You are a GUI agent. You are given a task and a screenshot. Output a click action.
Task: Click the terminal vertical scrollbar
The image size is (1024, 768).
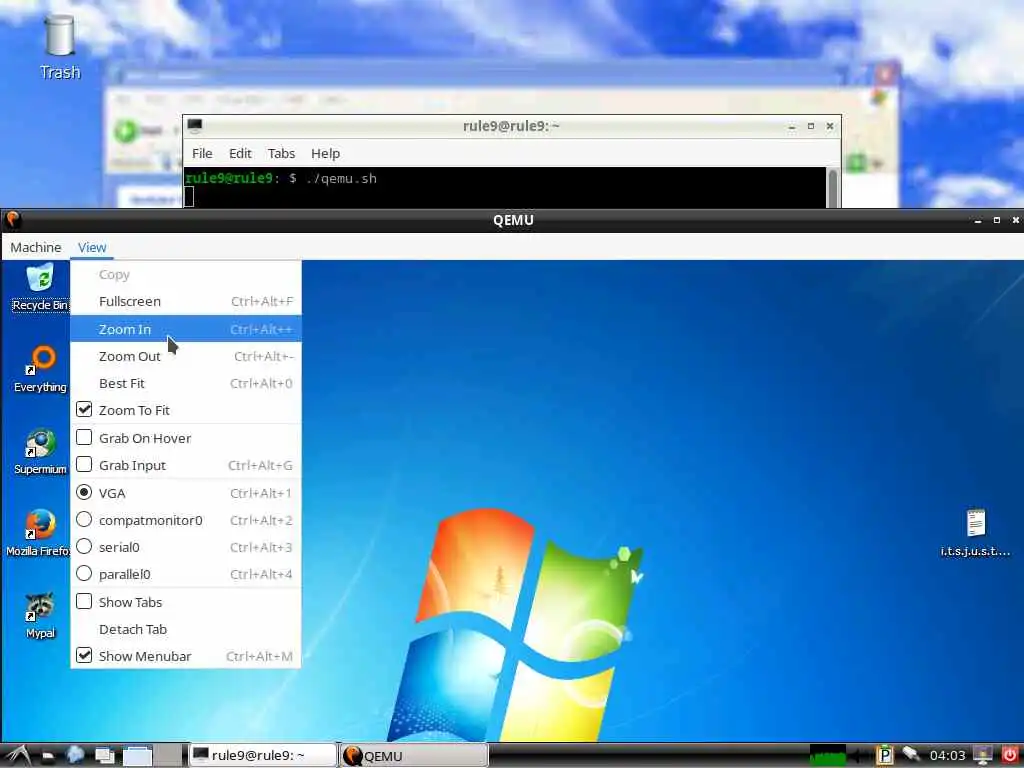tap(833, 187)
